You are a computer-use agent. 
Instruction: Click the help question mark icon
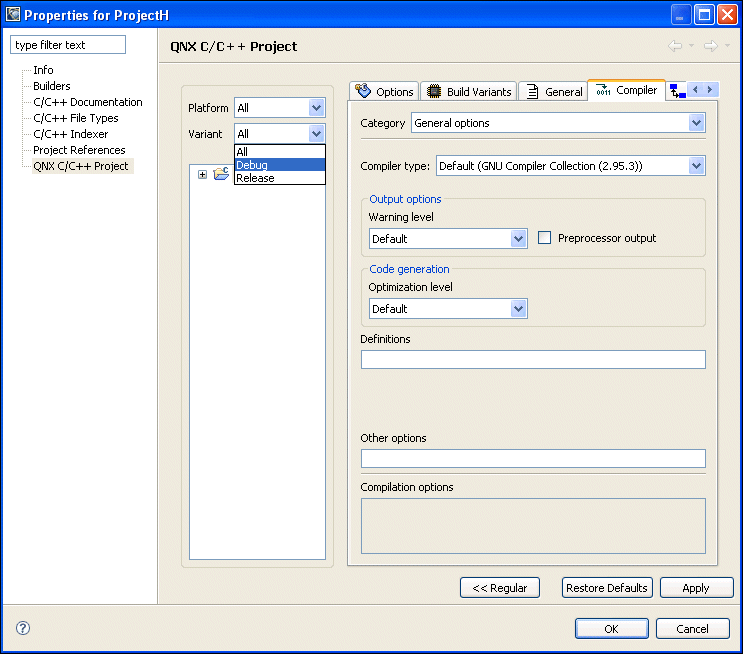click(x=23, y=628)
